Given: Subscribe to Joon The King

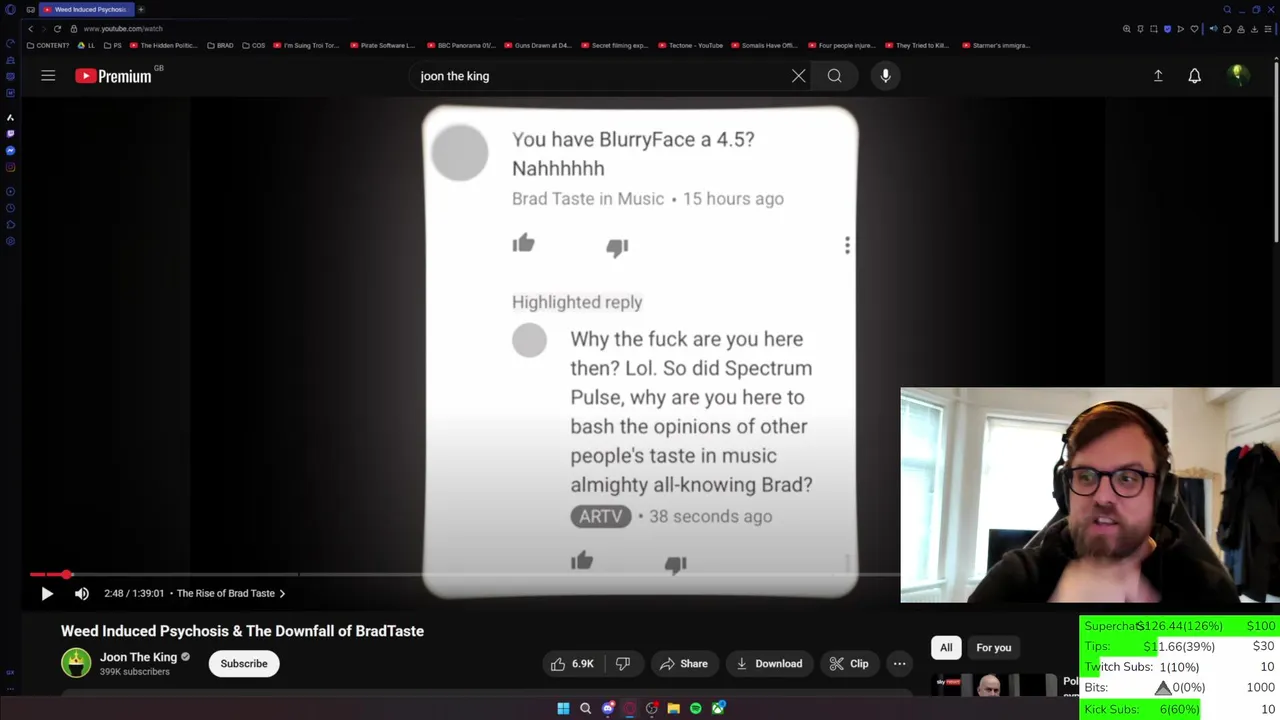Looking at the screenshot, I should 244,664.
